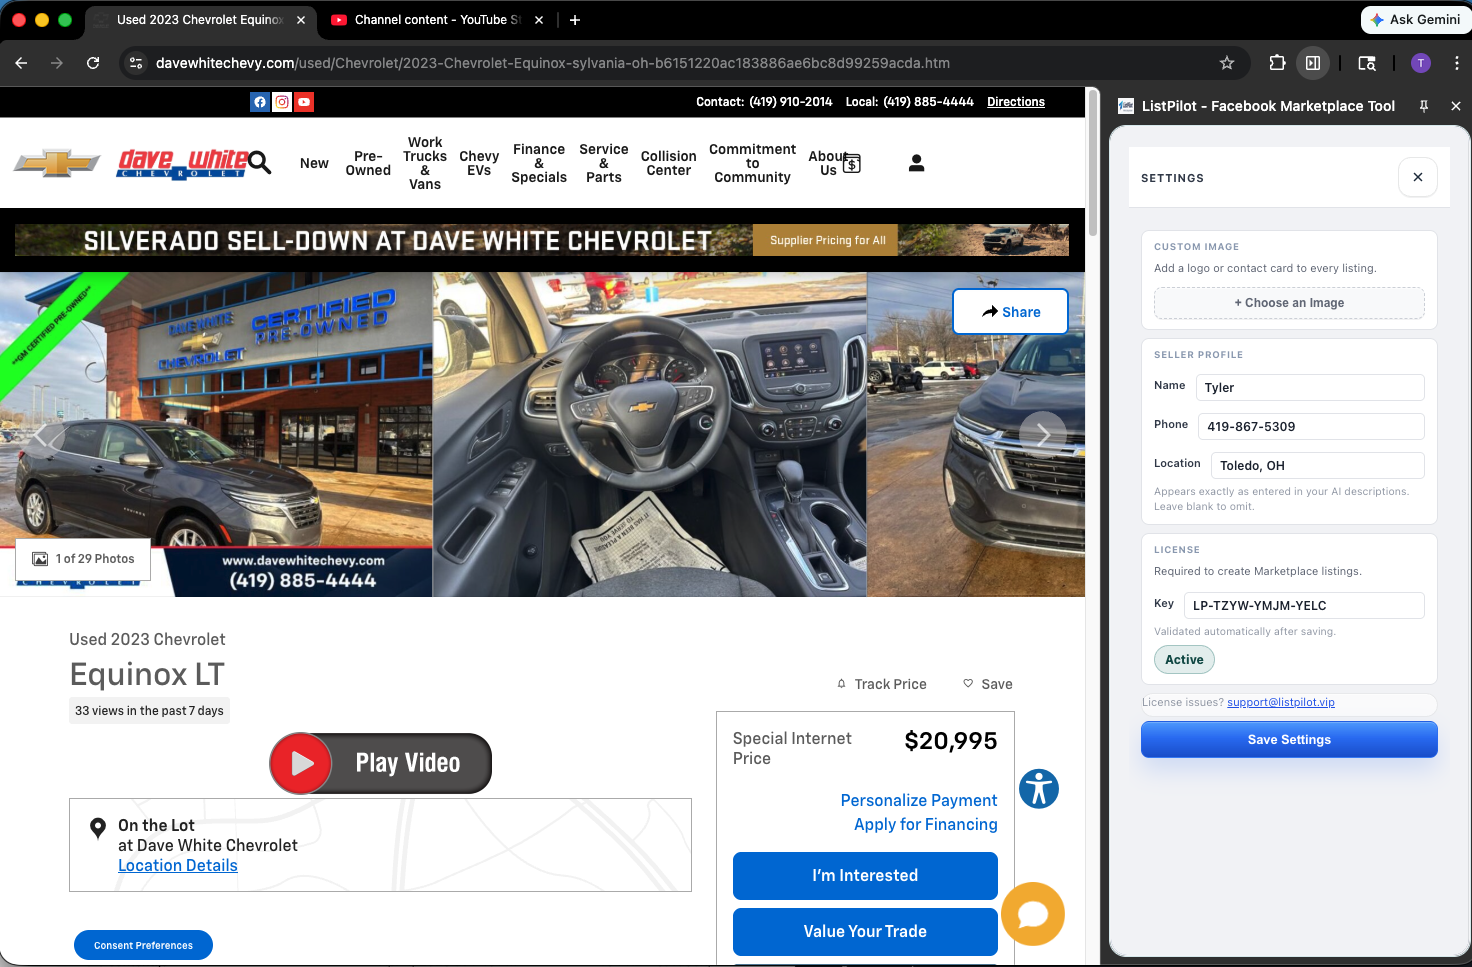Click Personalize Payment link
The image size is (1472, 967).
919,800
